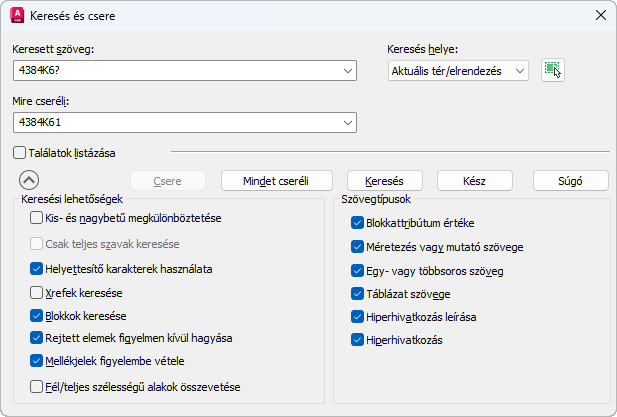Open the Keresés helye combo box
This screenshot has height=417, width=617.
coord(519,70)
